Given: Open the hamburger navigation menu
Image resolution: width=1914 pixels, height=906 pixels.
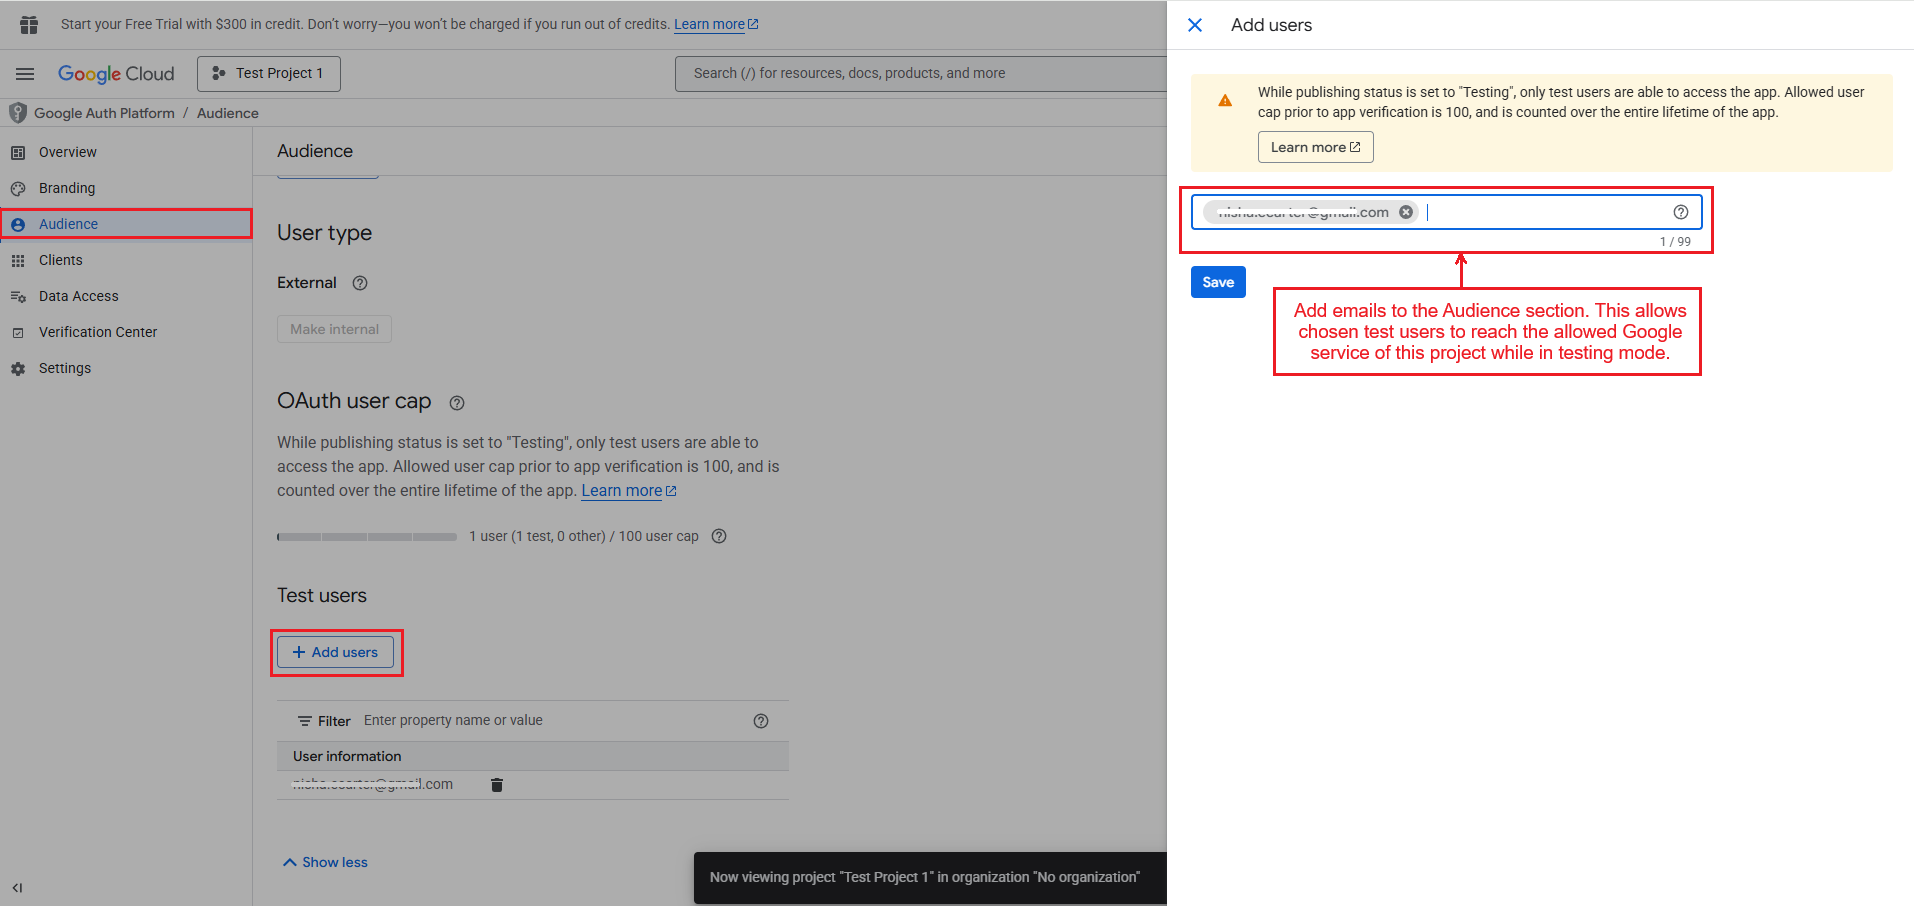Looking at the screenshot, I should pos(25,74).
